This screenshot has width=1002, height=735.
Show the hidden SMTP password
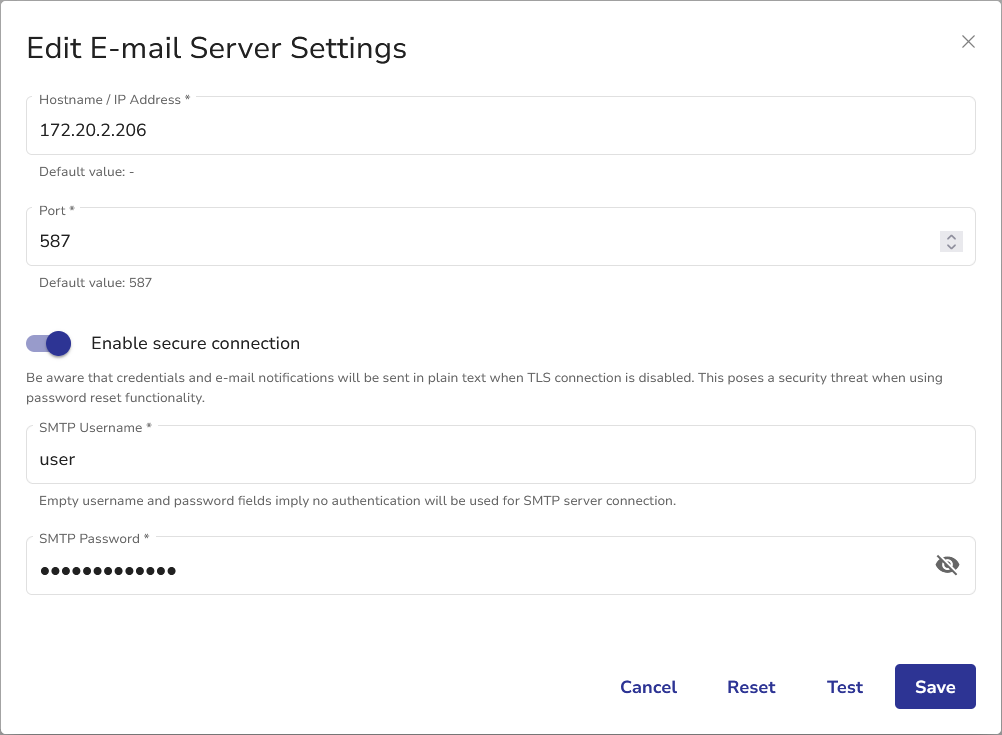point(946,566)
